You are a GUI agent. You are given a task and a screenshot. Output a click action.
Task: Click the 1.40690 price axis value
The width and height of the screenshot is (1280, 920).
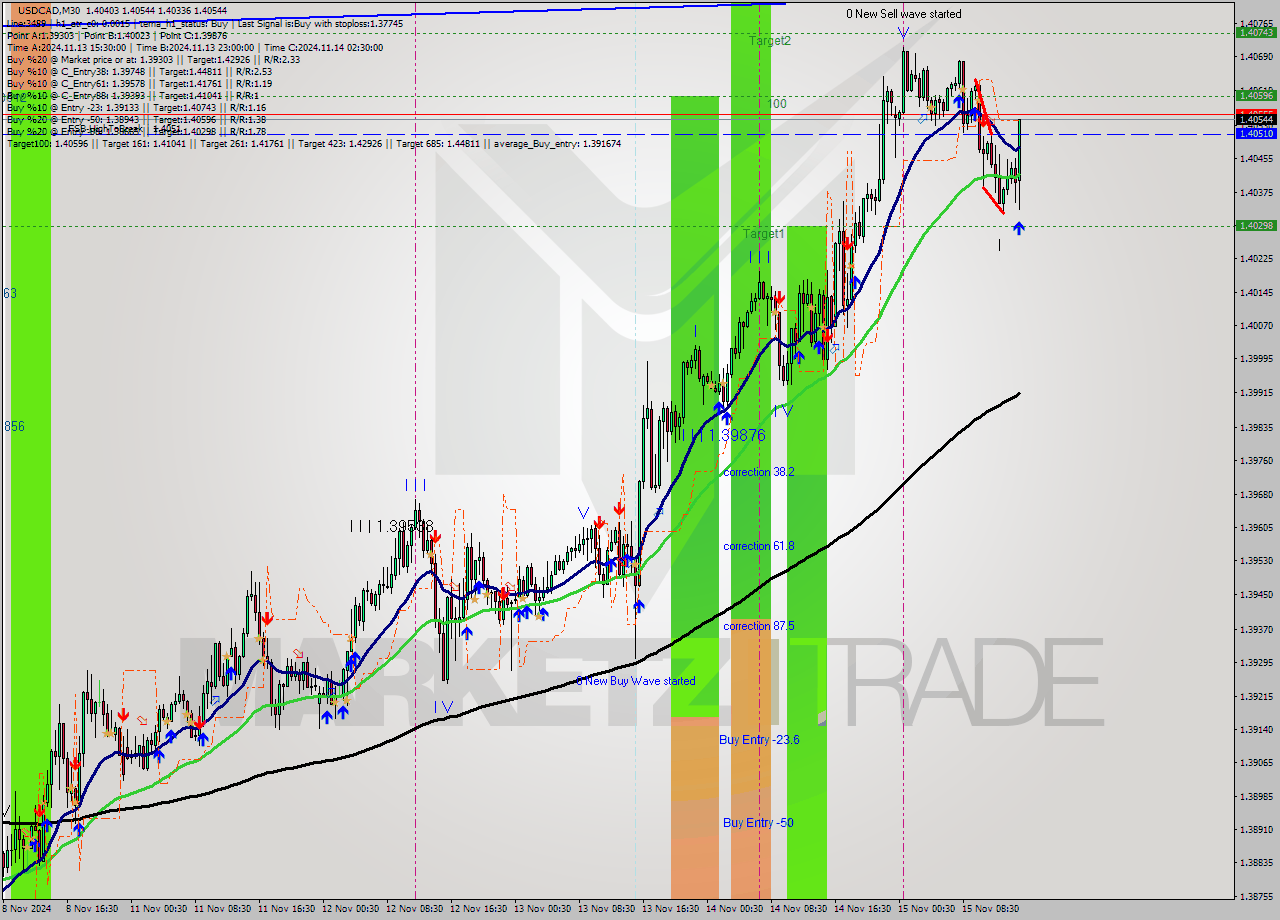click(x=1255, y=56)
